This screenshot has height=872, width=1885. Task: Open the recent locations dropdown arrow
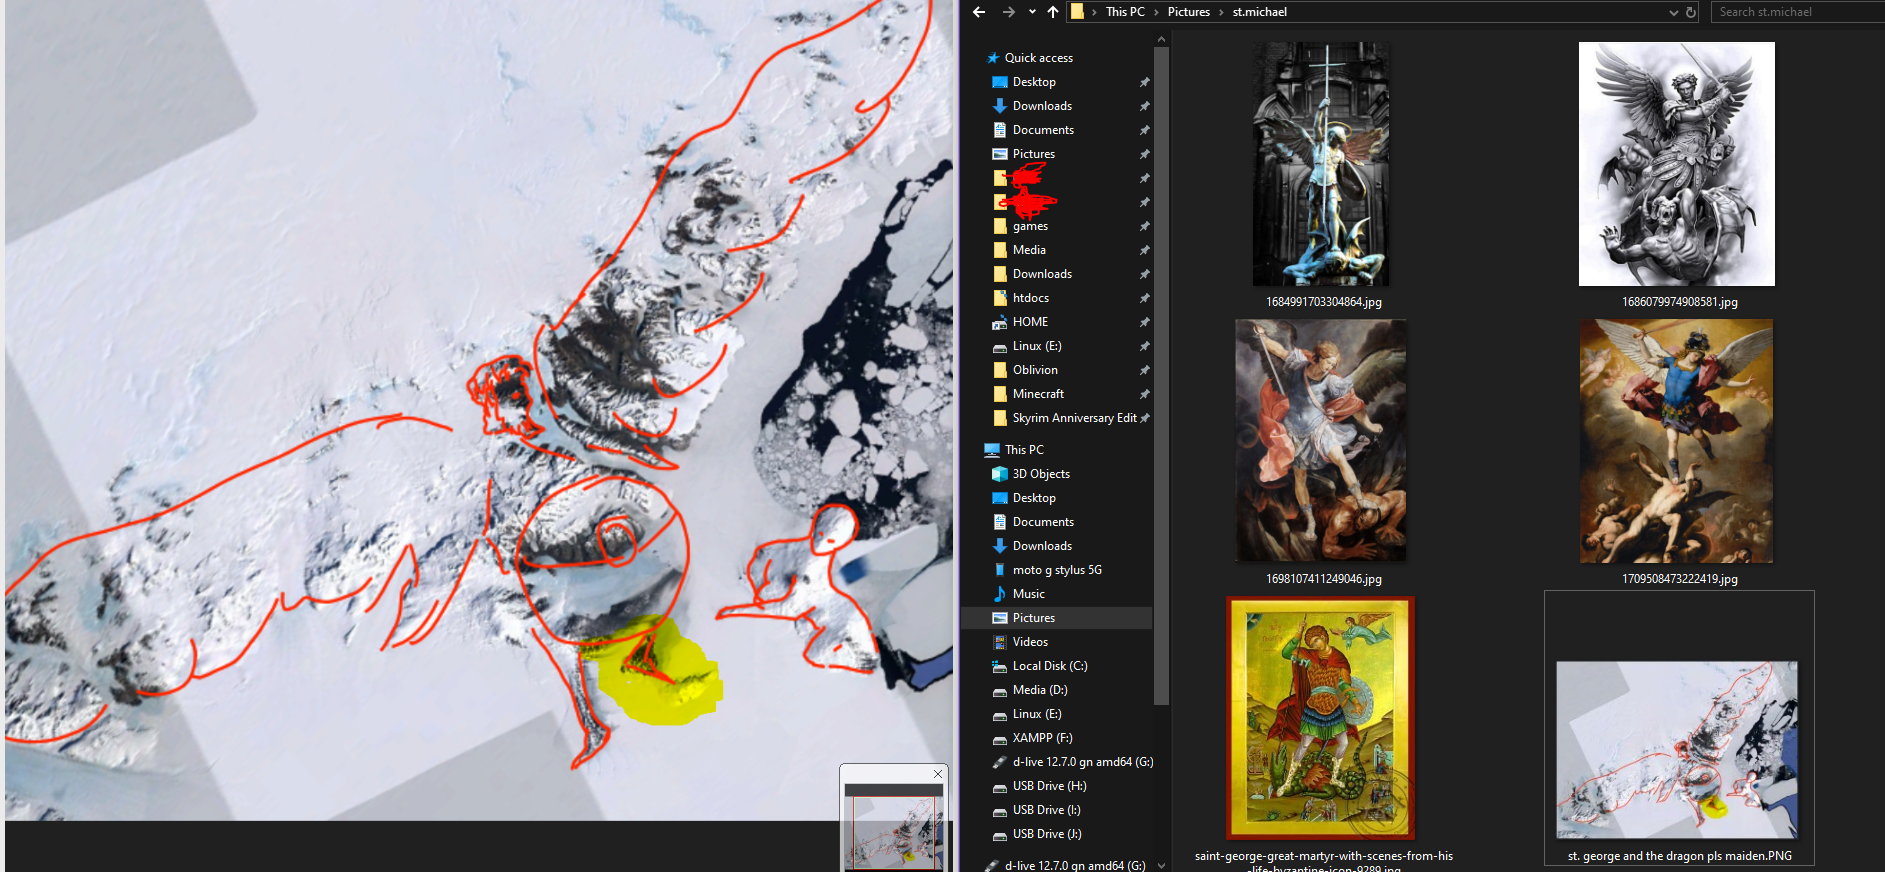pos(1032,12)
